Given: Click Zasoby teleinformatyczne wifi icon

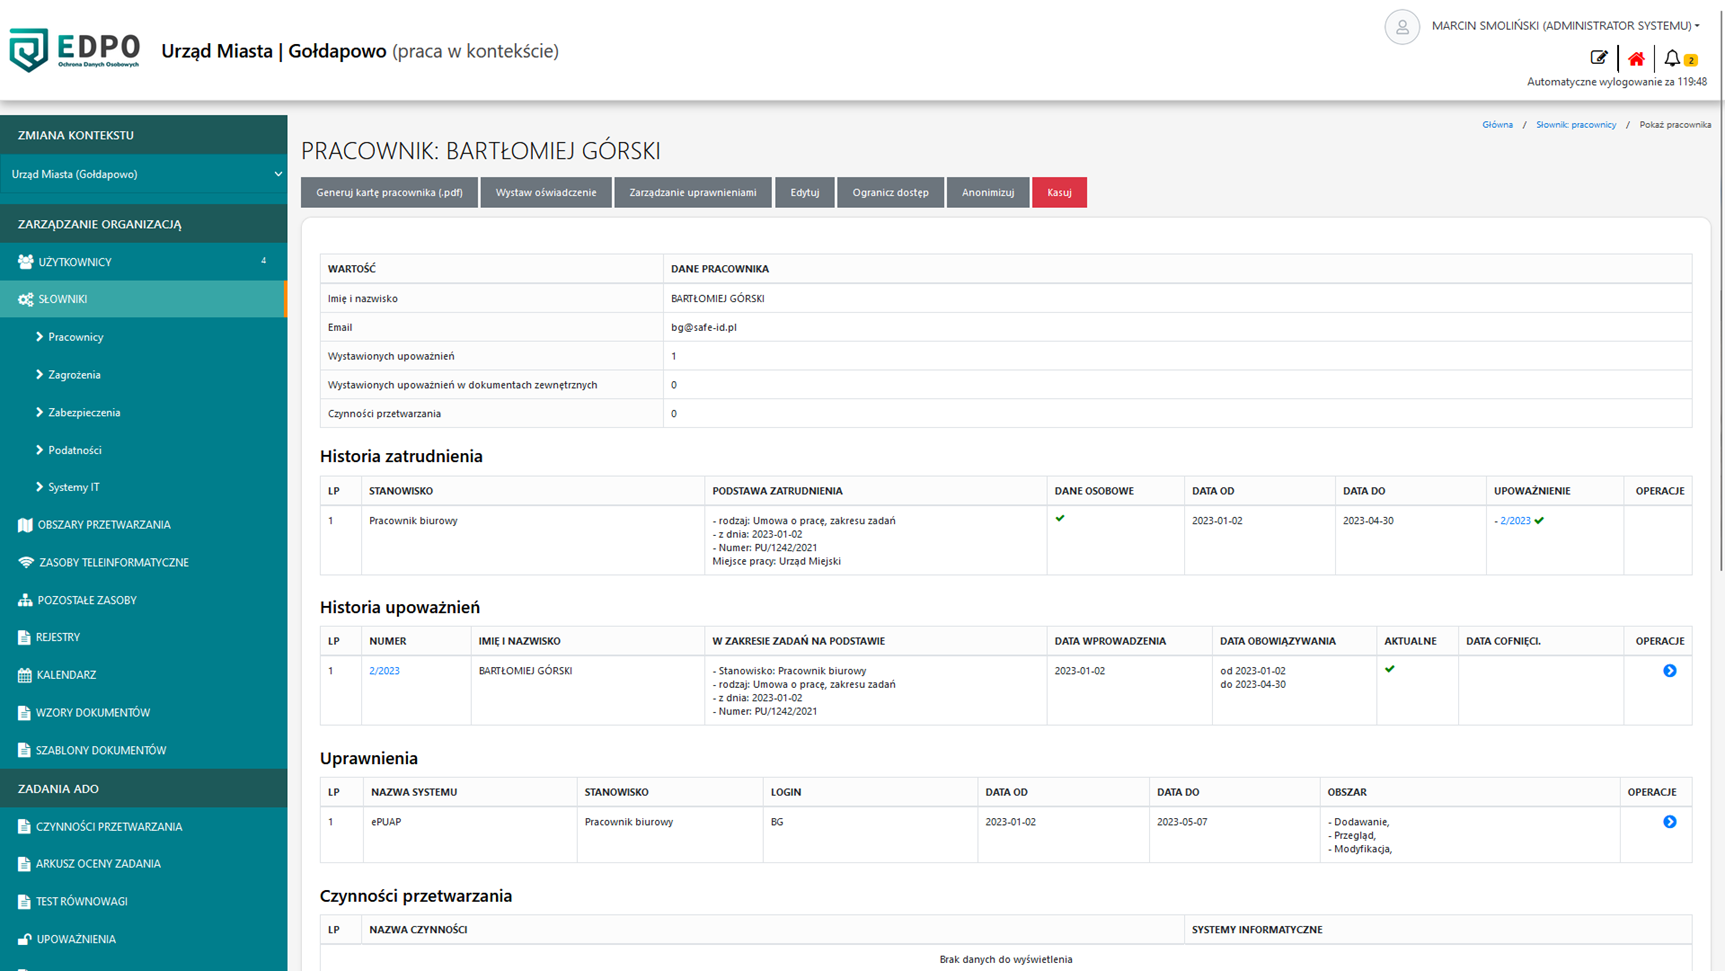Looking at the screenshot, I should point(25,563).
